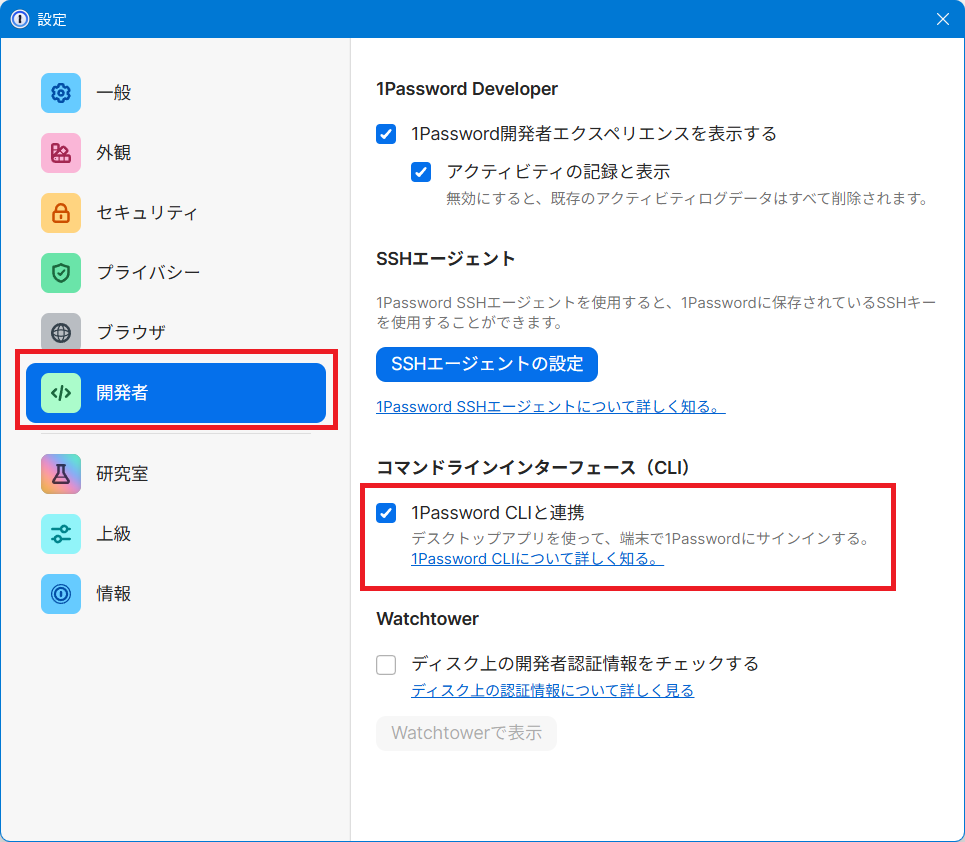Close the 設定 window

point(942,19)
